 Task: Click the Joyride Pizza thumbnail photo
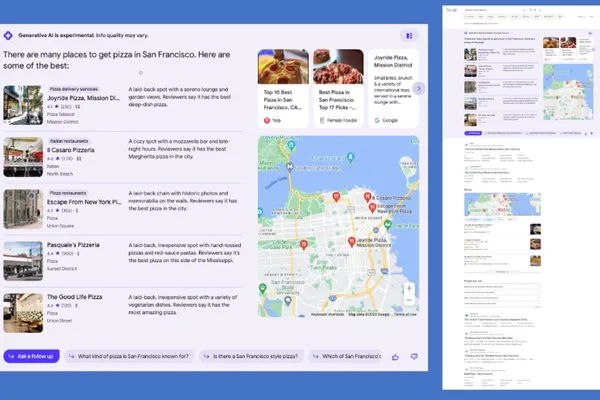click(23, 105)
